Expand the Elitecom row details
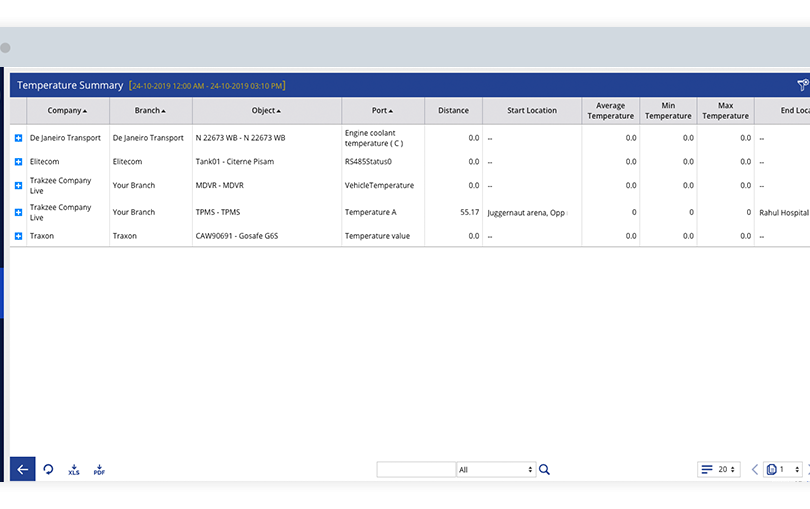The height and width of the screenshot is (509, 810). [18, 161]
